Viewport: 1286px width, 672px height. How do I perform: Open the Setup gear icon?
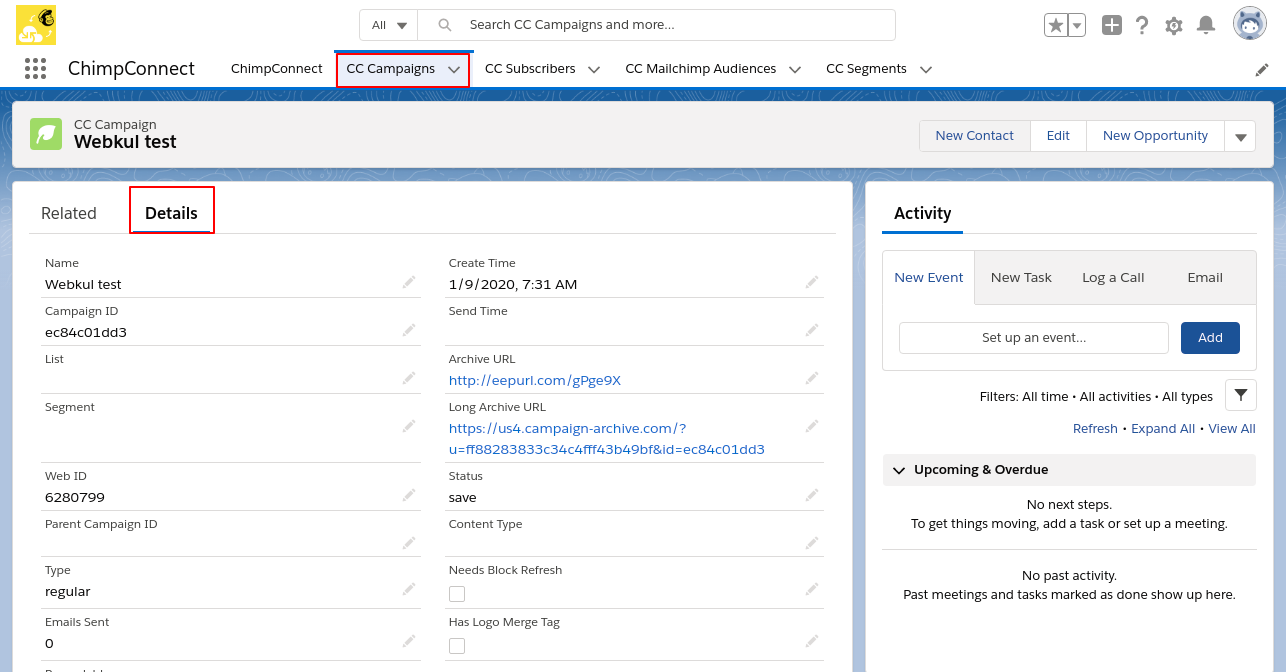(1174, 26)
